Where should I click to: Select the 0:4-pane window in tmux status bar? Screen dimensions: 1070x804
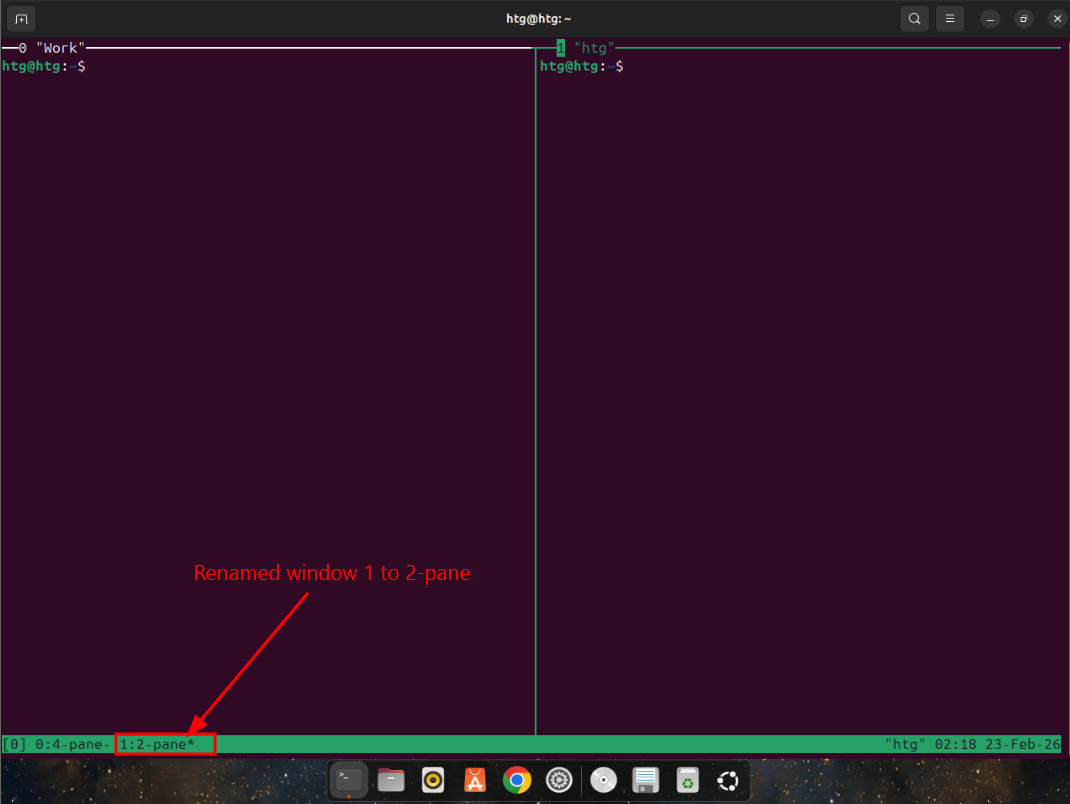[72, 744]
